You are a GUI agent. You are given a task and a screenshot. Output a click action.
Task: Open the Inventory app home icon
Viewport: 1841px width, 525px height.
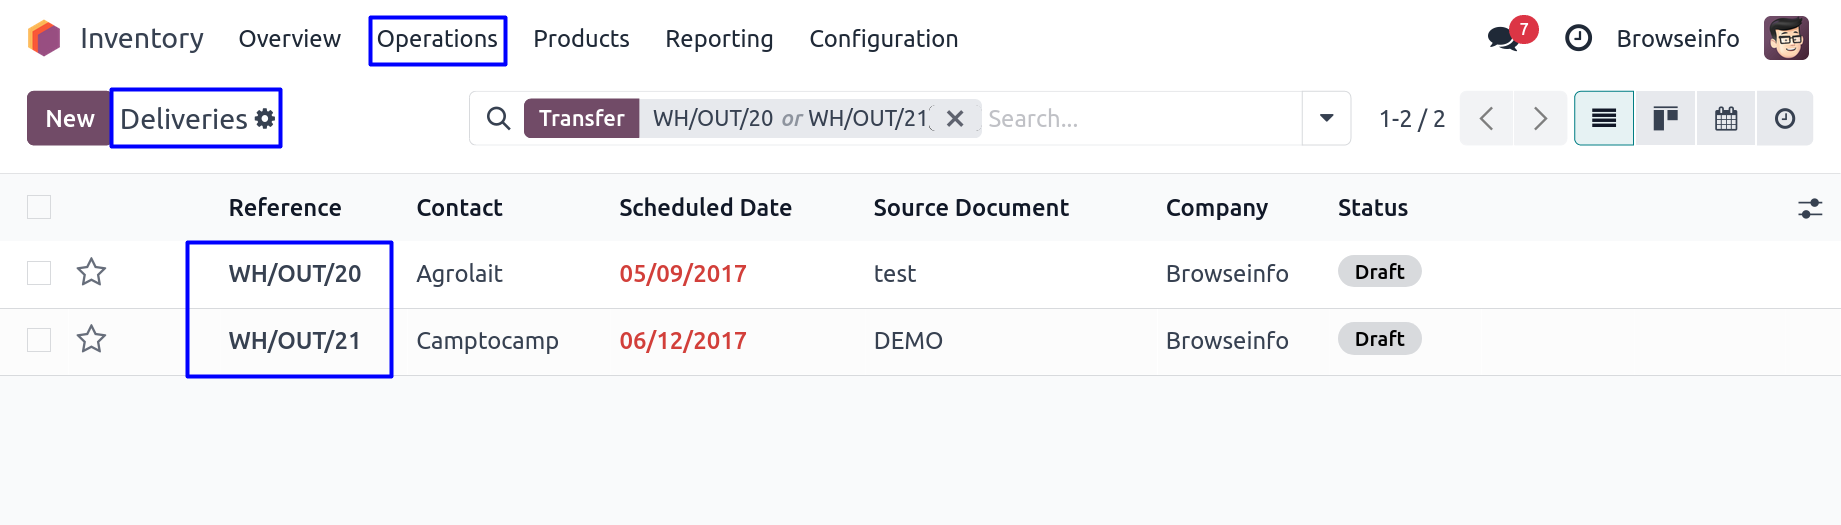pyautogui.click(x=44, y=39)
